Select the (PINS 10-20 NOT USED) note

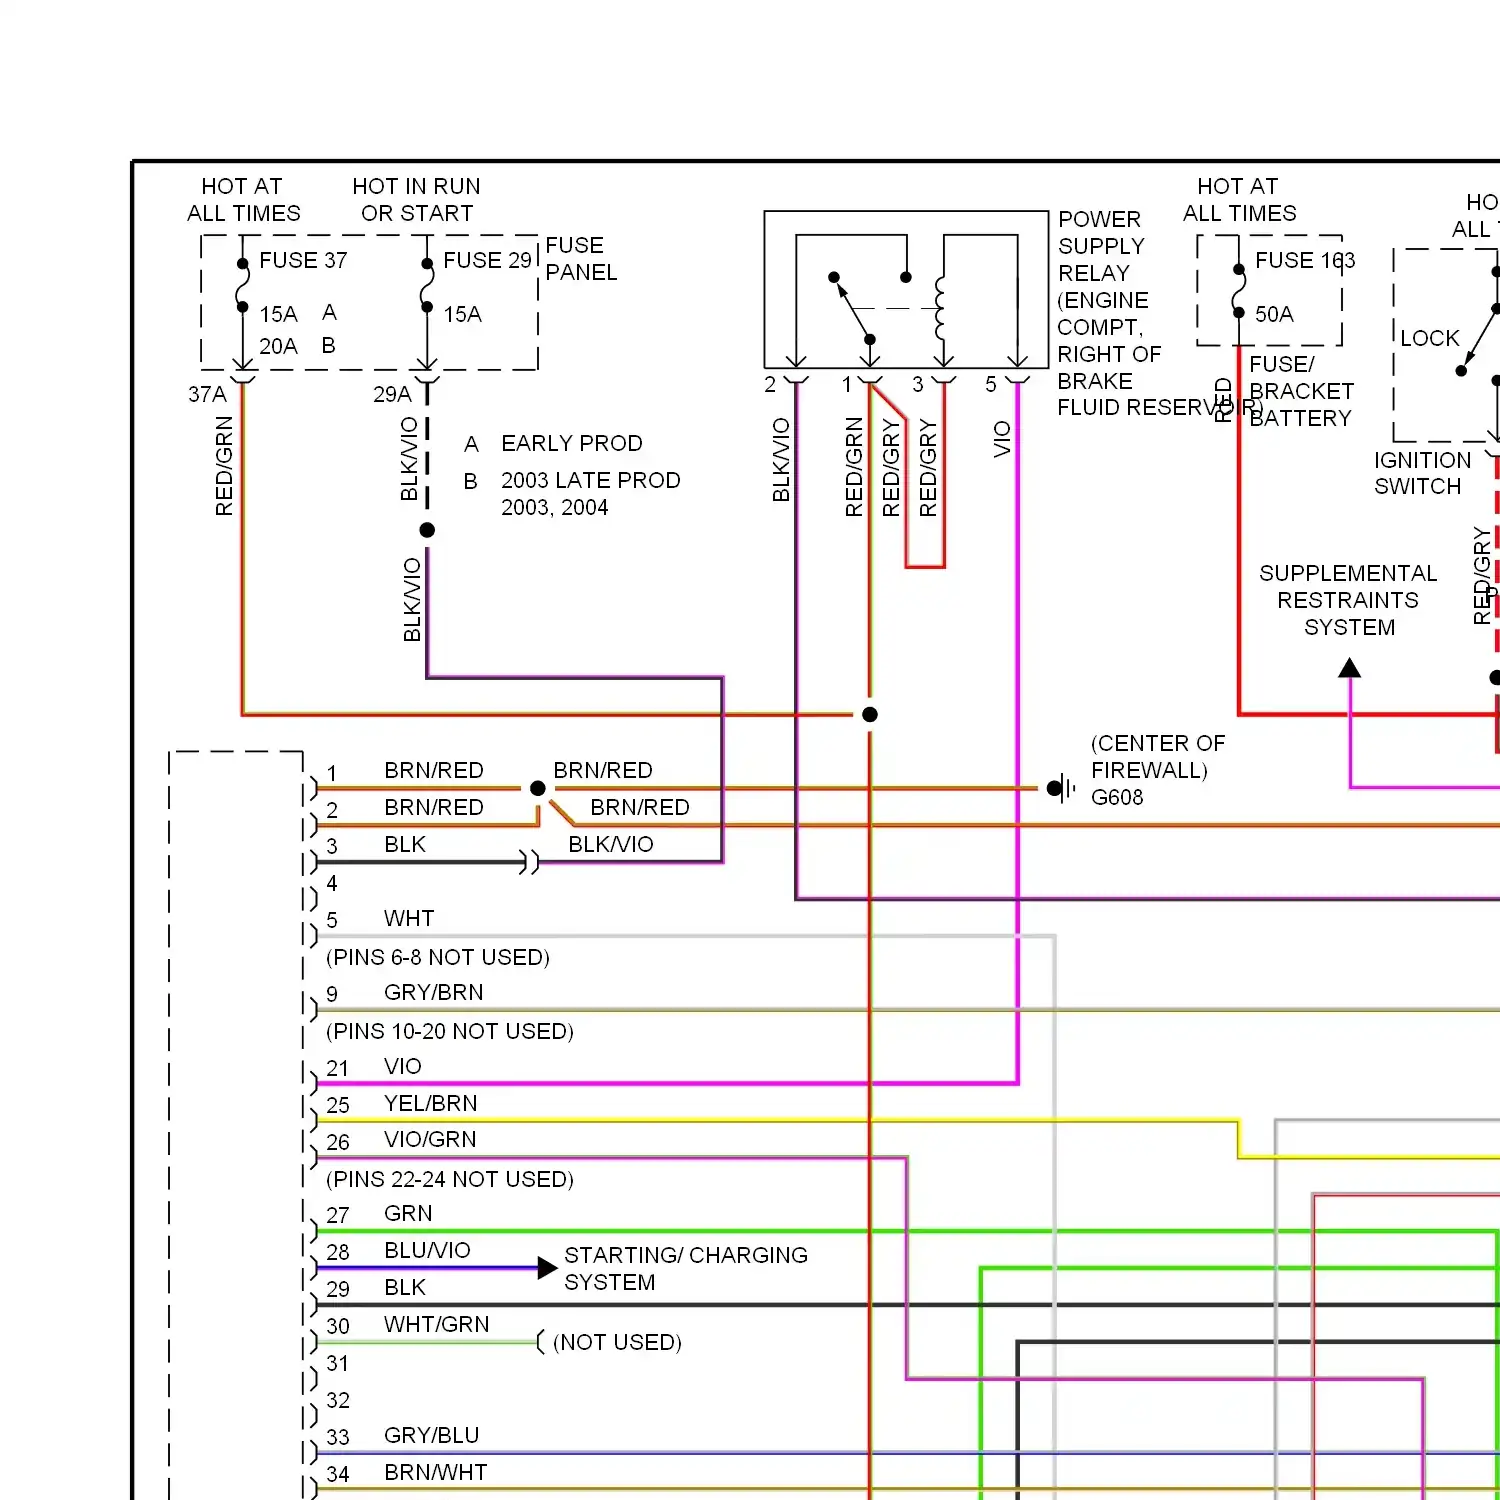[x=450, y=1031]
